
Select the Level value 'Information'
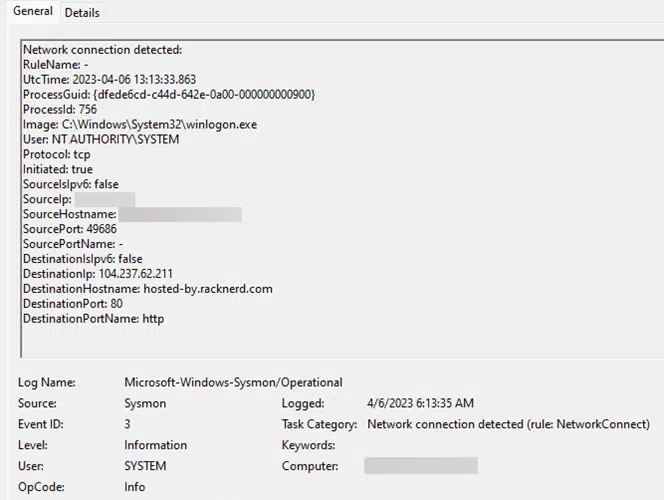tap(155, 445)
